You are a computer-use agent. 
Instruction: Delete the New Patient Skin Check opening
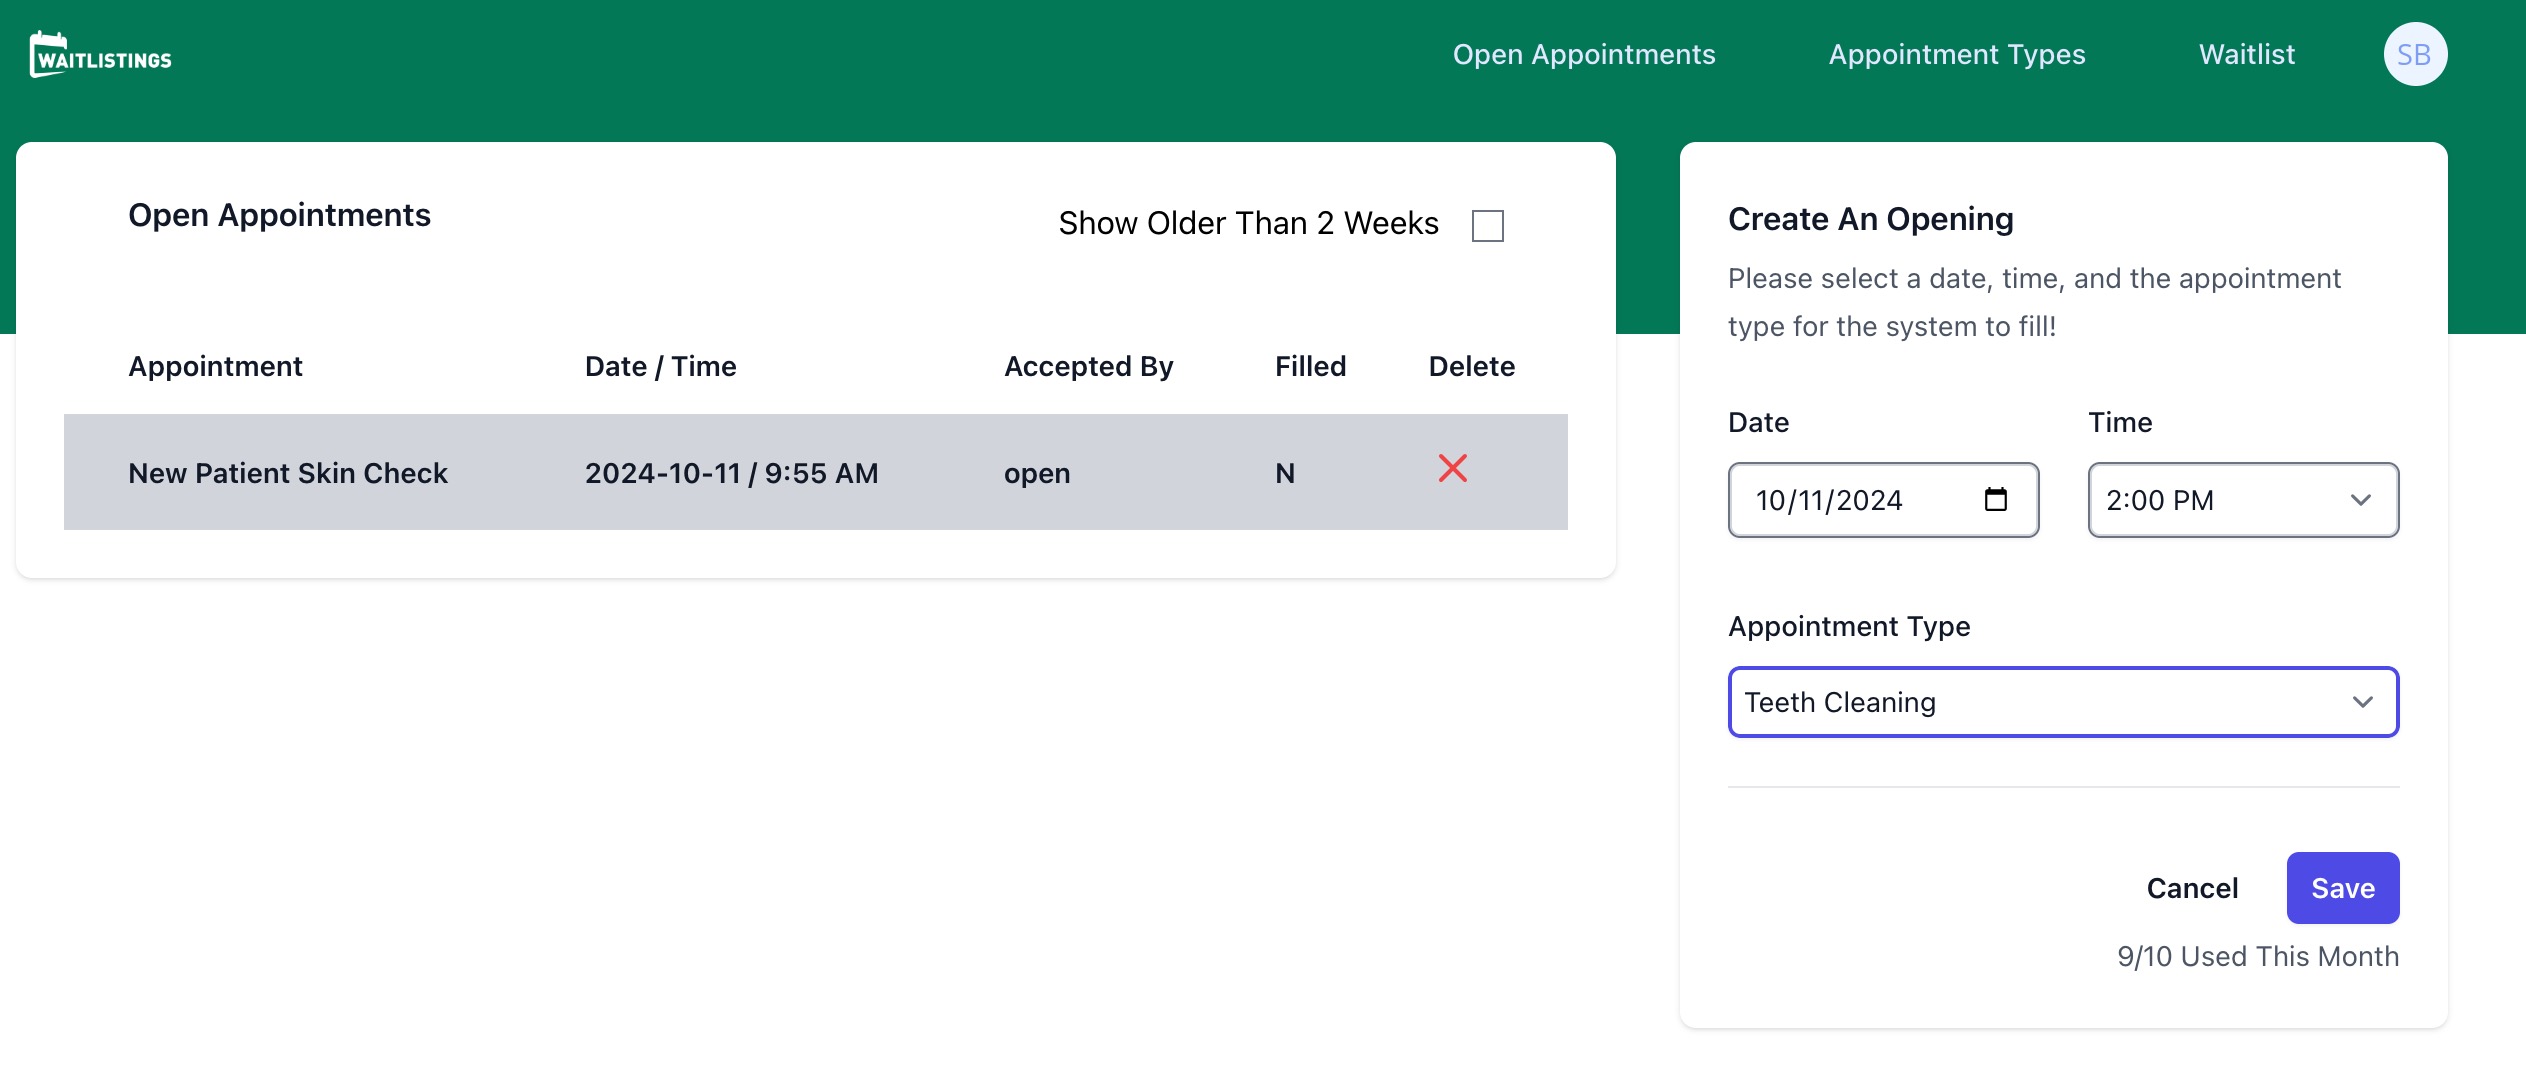(1452, 469)
